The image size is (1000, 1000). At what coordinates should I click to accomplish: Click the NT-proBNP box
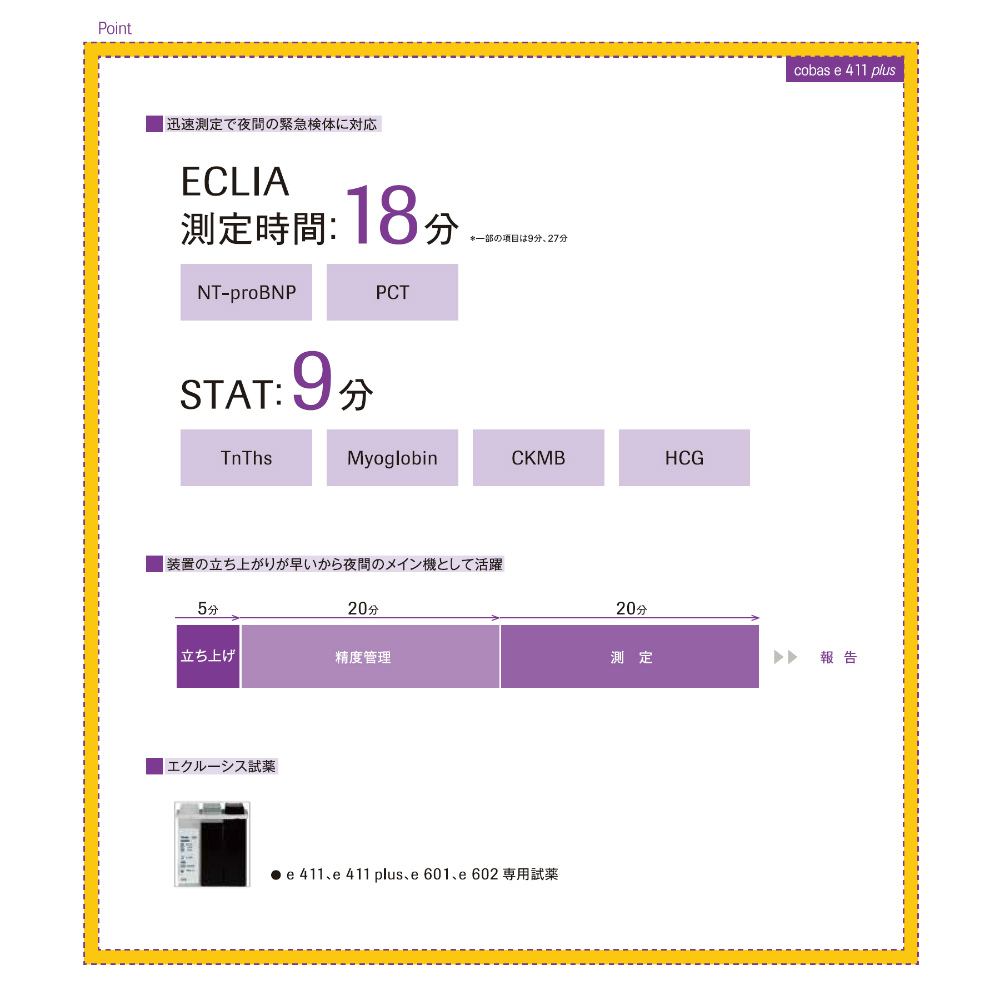click(x=246, y=292)
